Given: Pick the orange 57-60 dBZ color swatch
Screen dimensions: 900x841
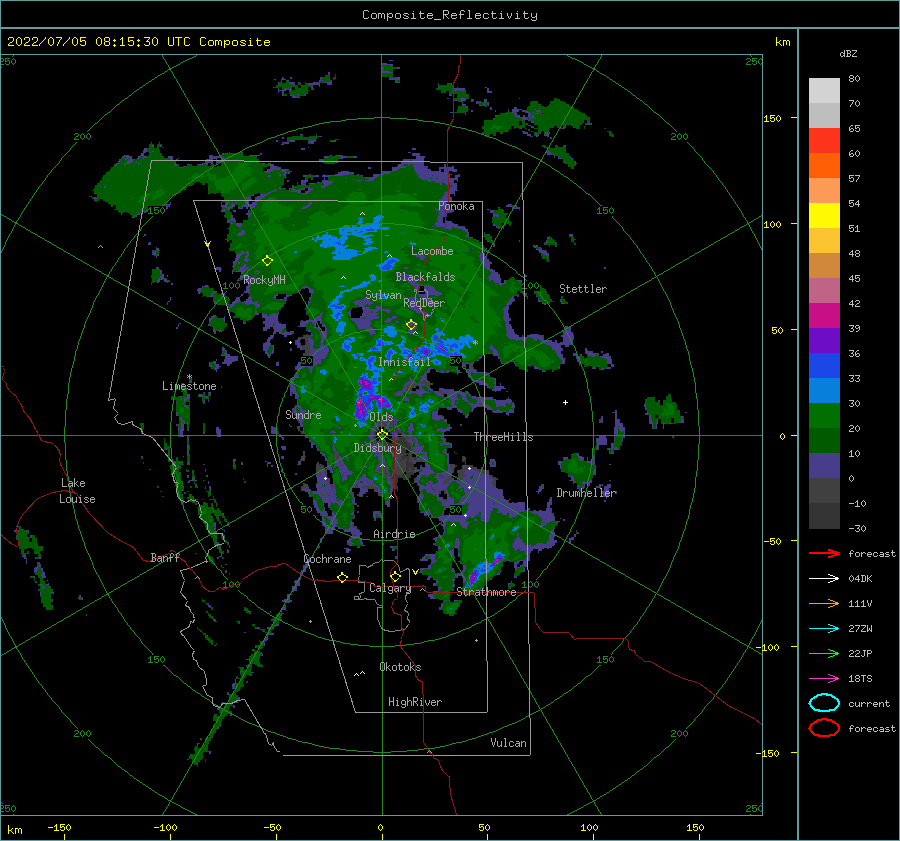Looking at the screenshot, I should coord(824,165).
